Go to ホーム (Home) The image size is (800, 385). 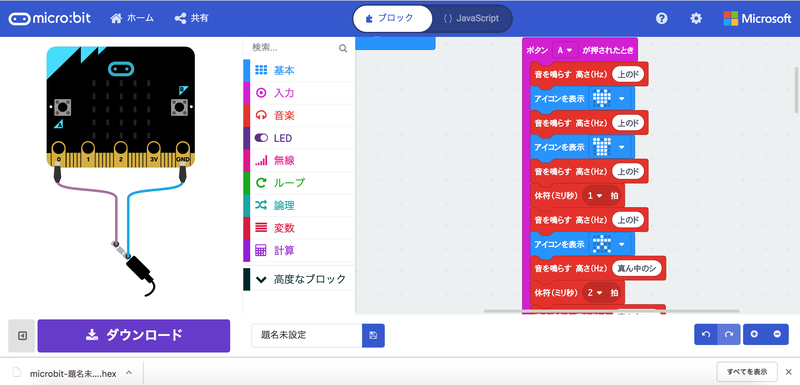[x=132, y=18]
